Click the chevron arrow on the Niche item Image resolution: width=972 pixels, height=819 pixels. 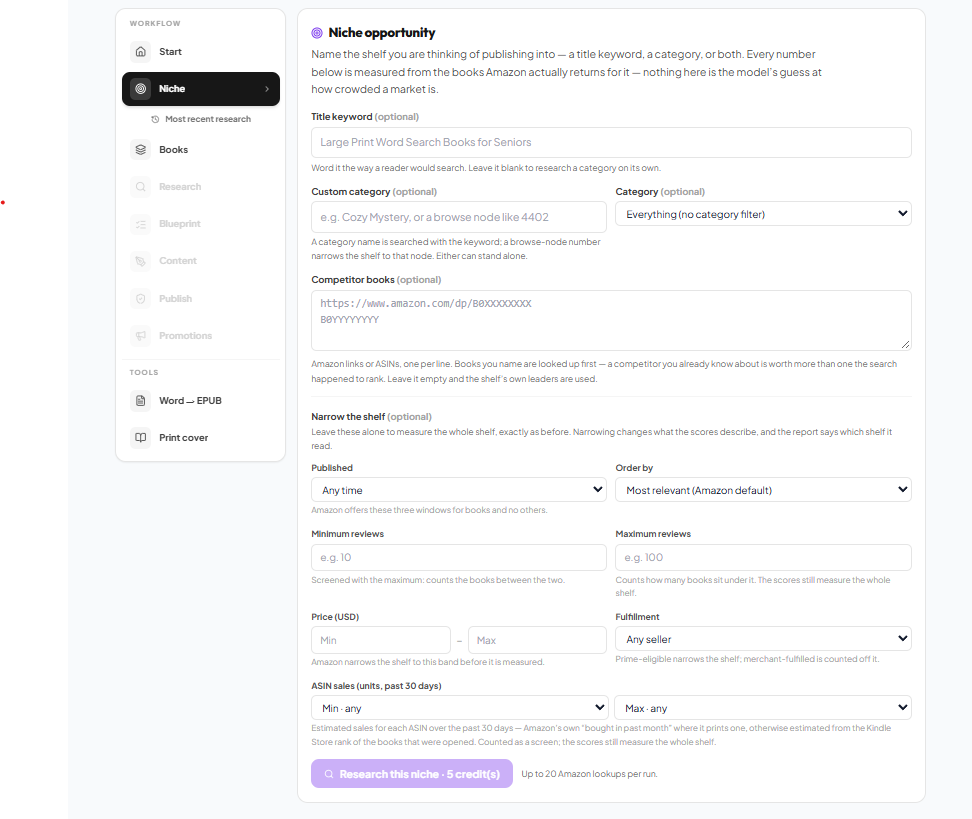[267, 89]
